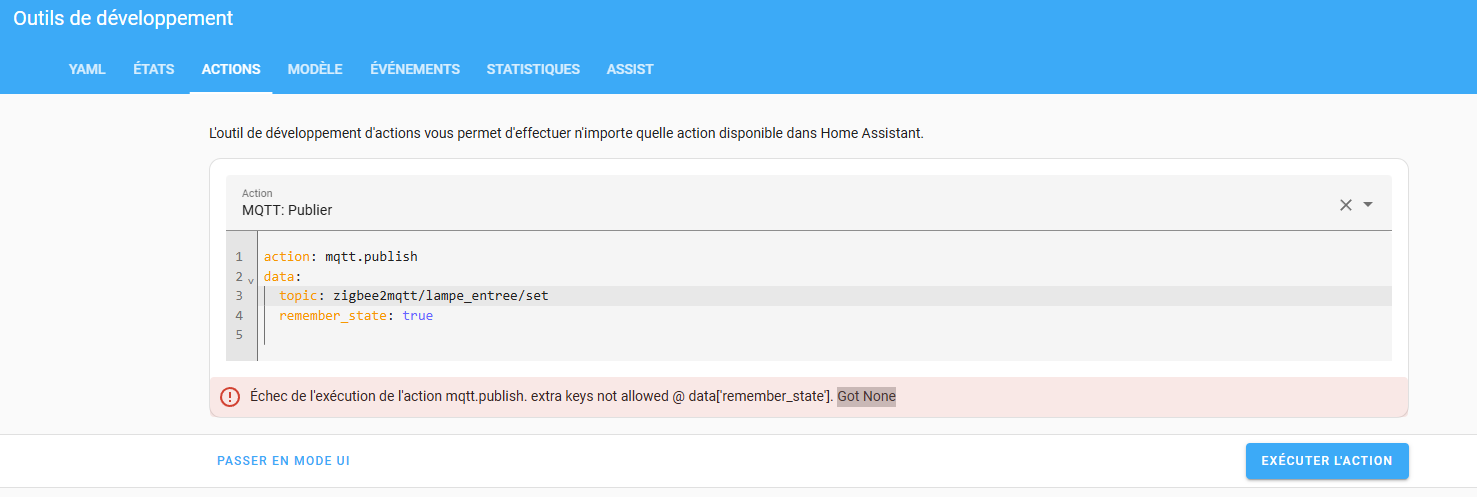Click line number 1 in the gutter
The height and width of the screenshot is (497, 1477).
point(239,257)
